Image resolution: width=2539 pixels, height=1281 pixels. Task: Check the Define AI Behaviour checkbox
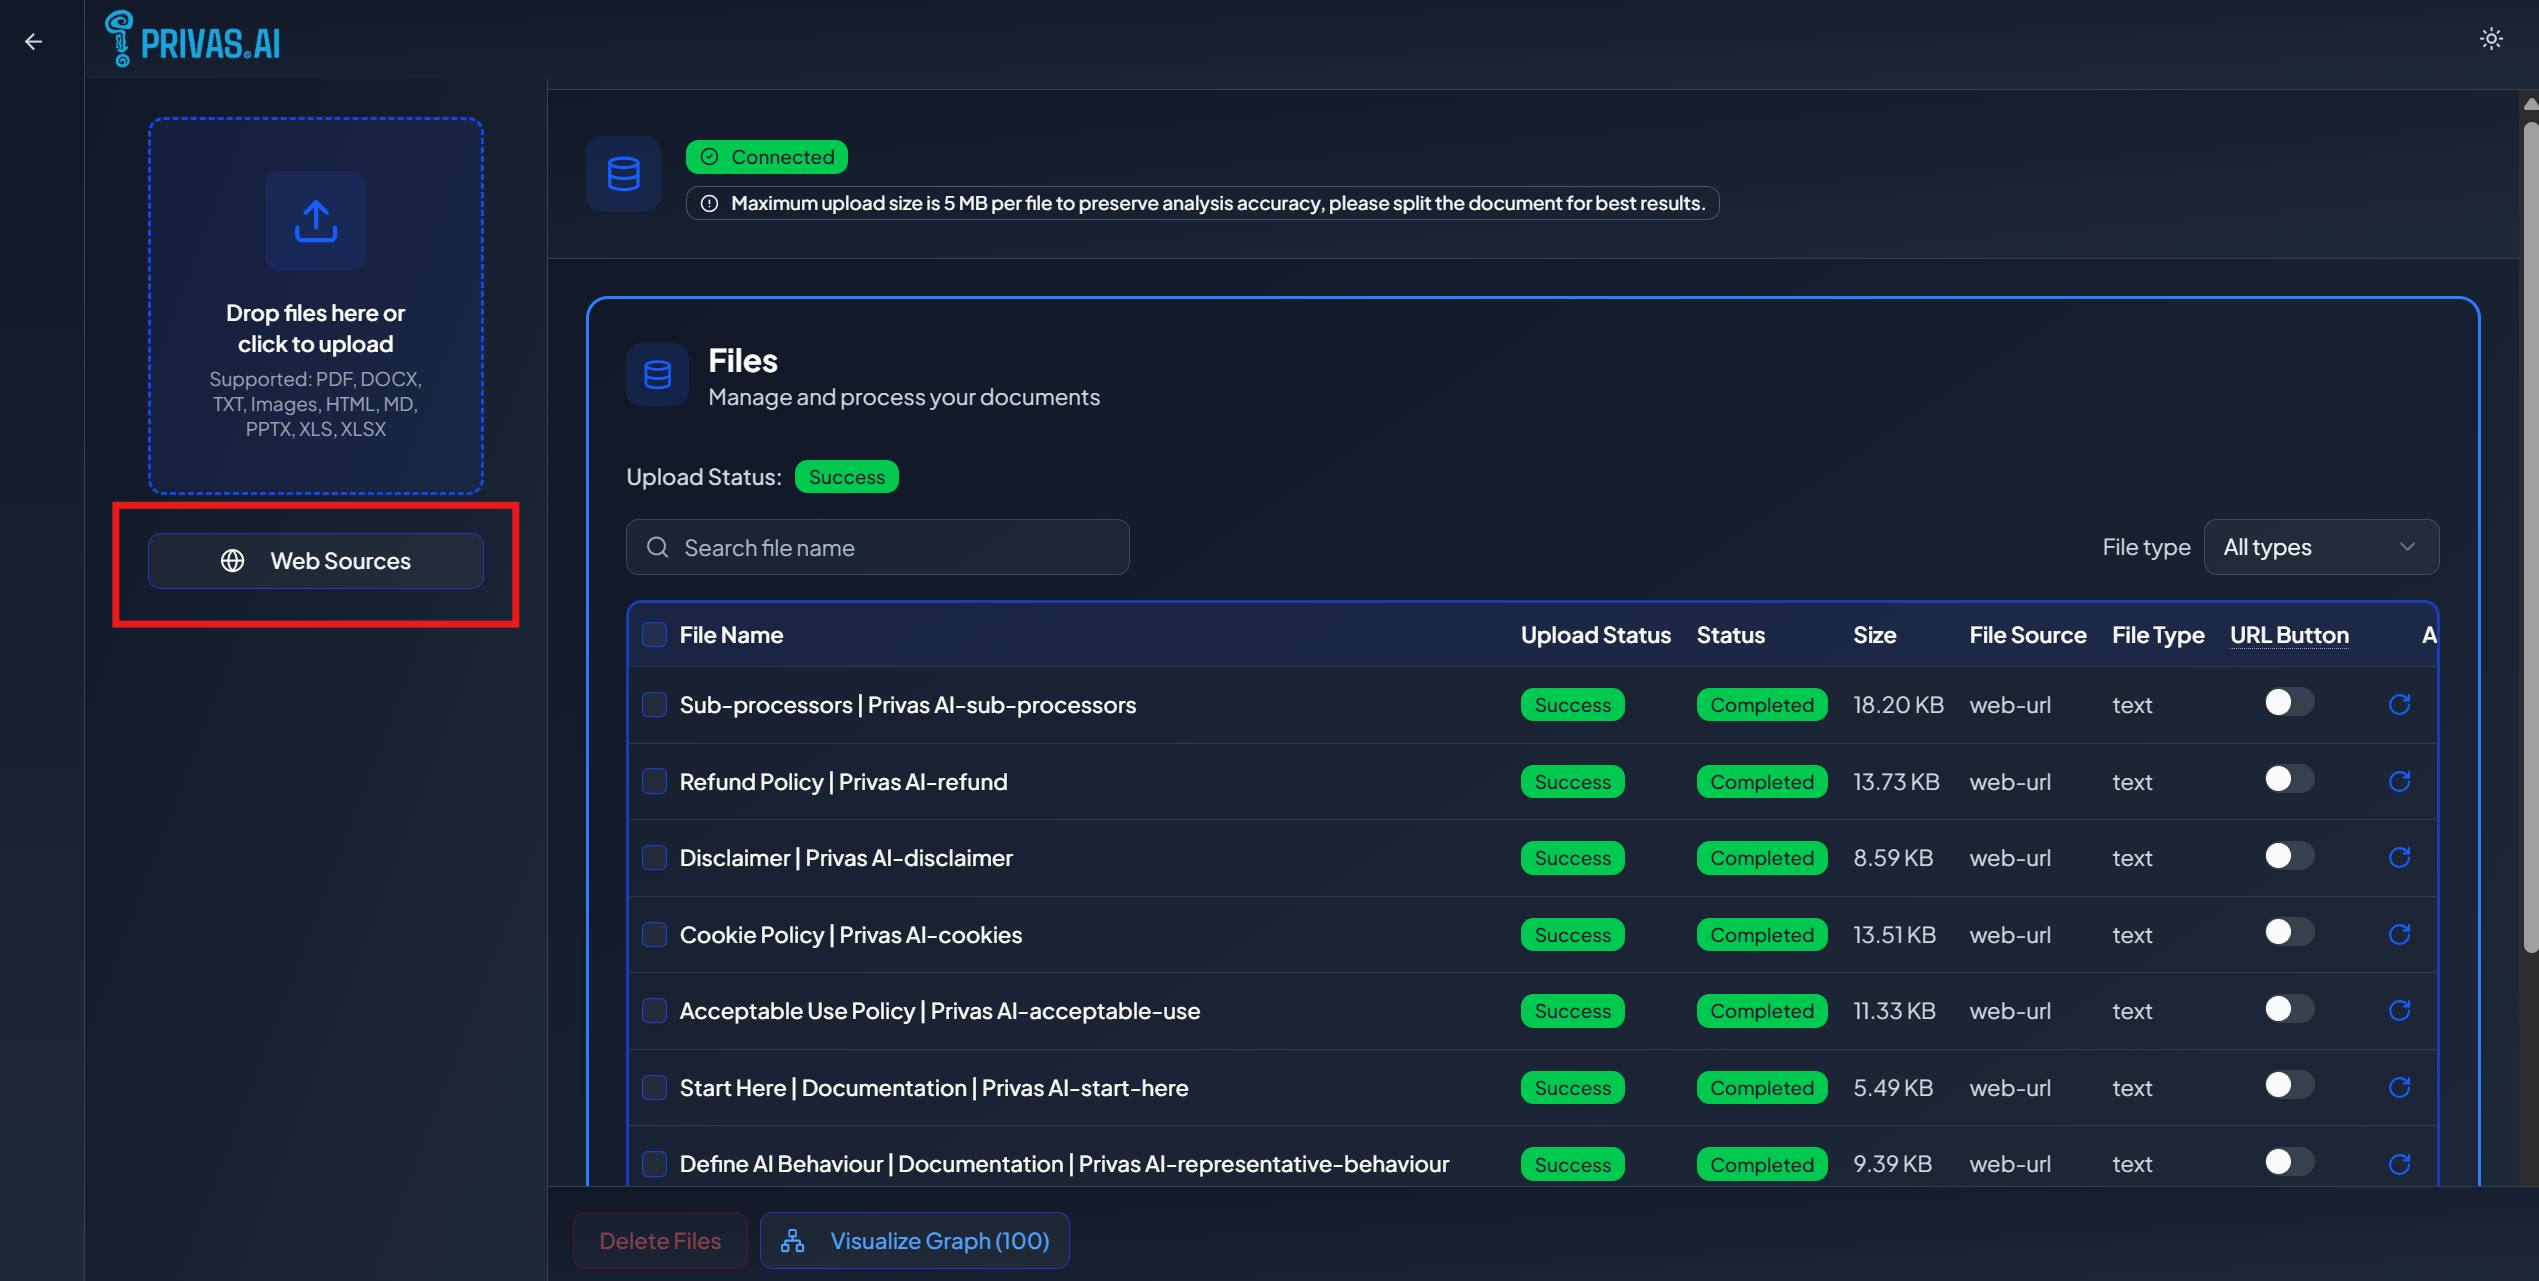(654, 1164)
